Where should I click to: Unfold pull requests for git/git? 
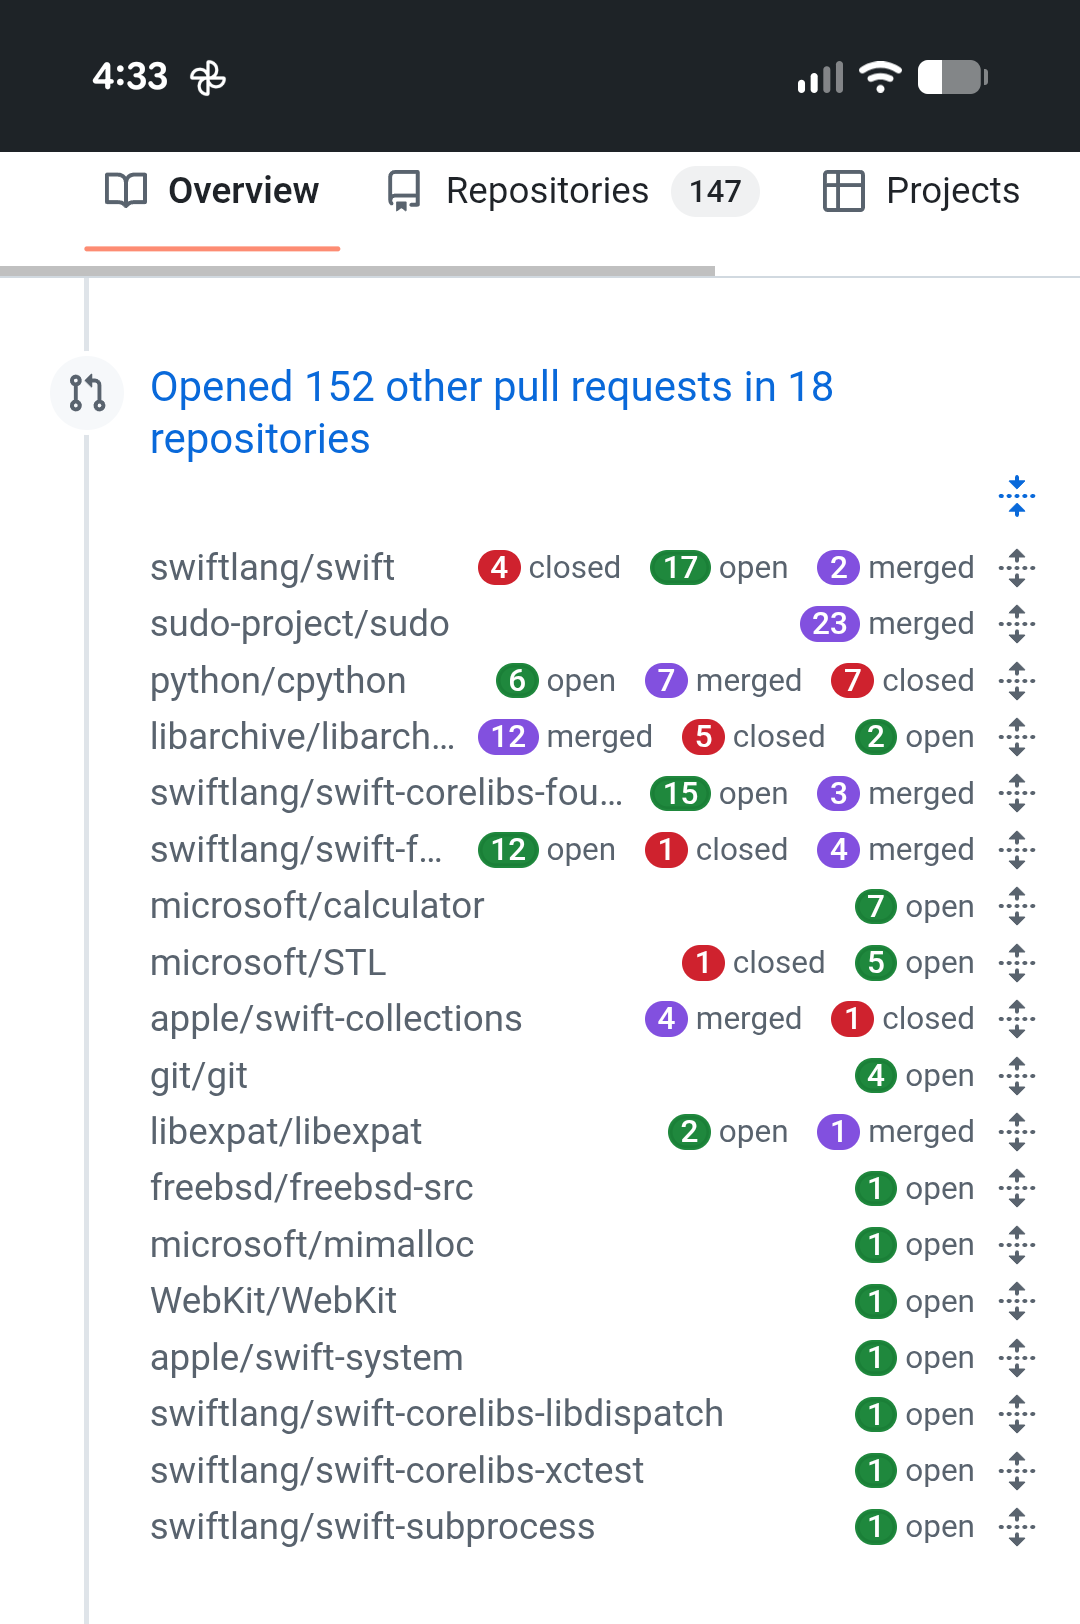[1017, 1076]
